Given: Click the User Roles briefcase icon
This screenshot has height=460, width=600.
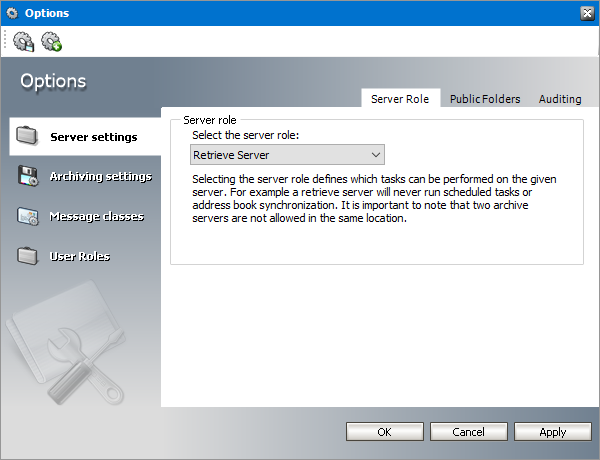Looking at the screenshot, I should 27,256.
